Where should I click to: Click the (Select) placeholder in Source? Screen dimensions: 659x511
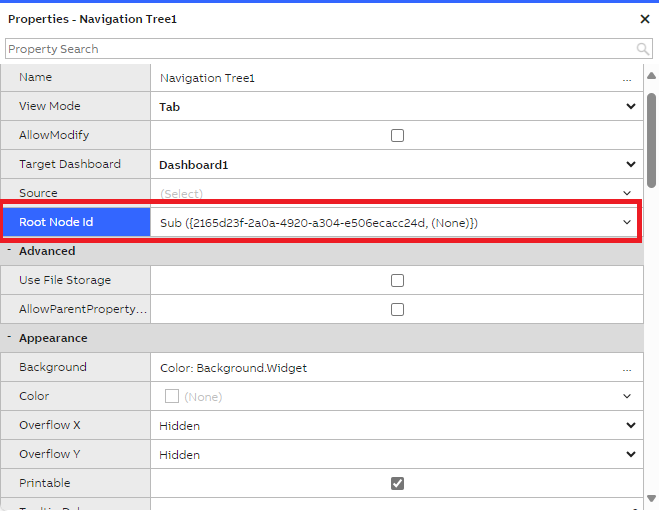click(181, 194)
